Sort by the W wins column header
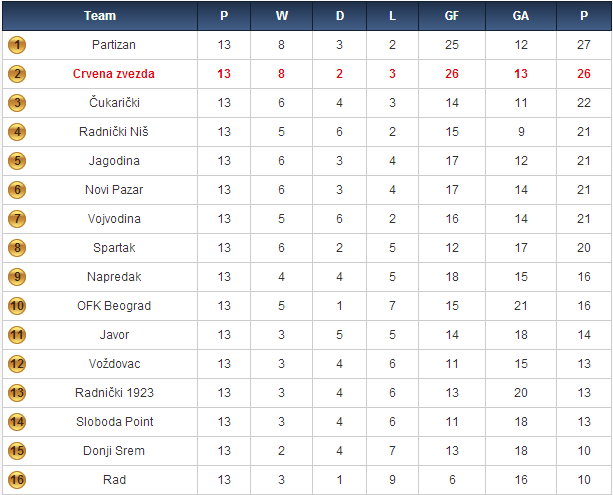The image size is (613, 495). pos(281,16)
